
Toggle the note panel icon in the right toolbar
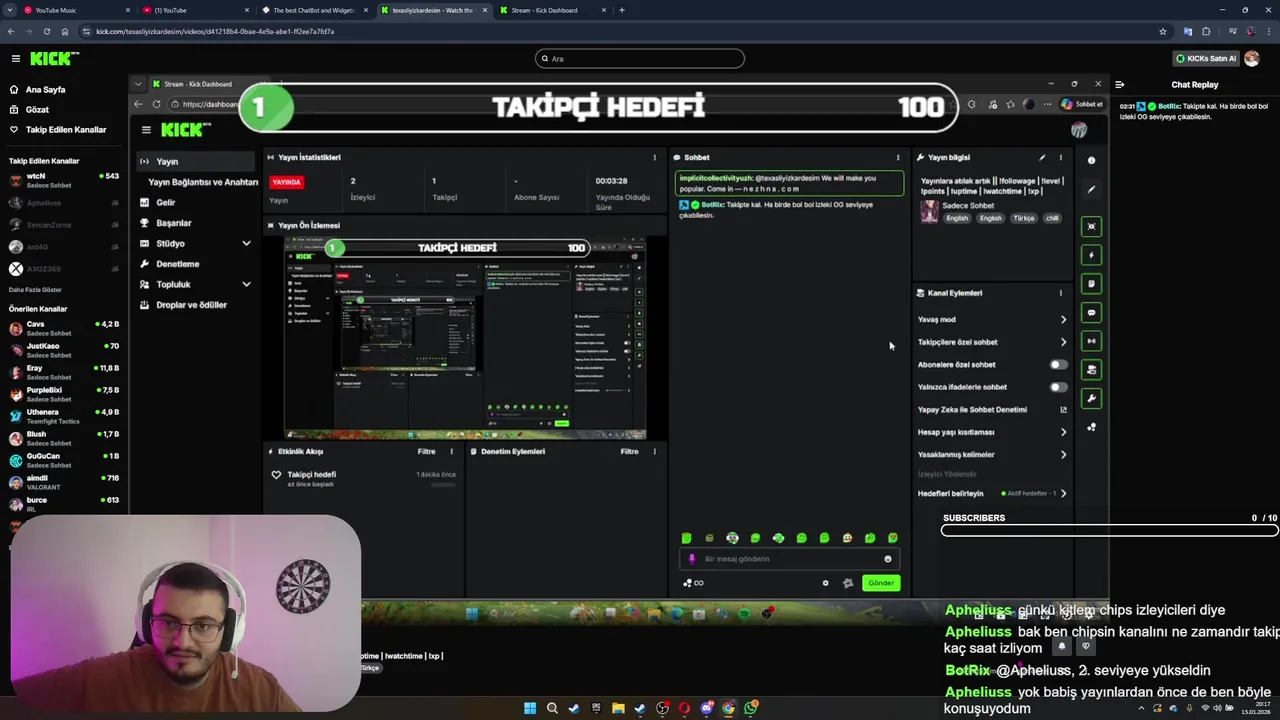[1091, 284]
